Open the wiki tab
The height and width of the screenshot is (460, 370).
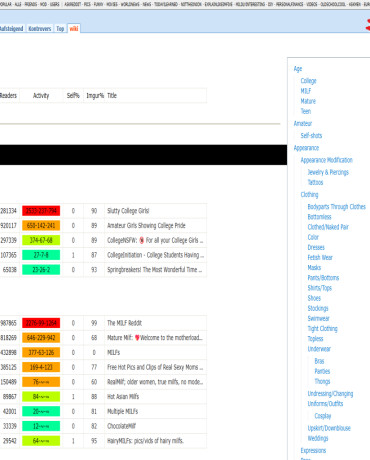pyautogui.click(x=74, y=29)
